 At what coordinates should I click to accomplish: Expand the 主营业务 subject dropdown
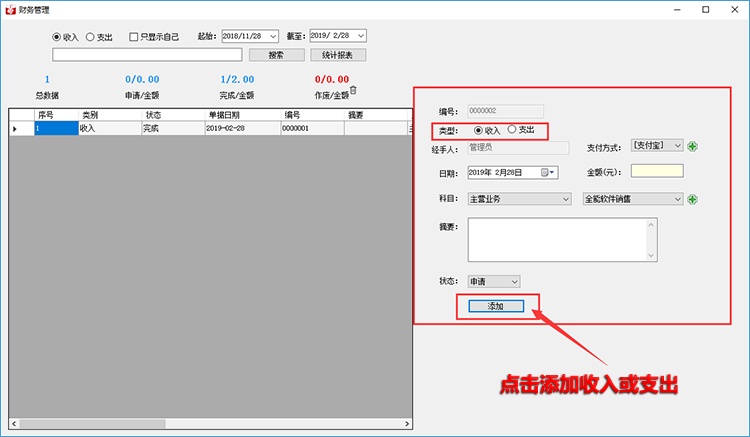point(566,199)
